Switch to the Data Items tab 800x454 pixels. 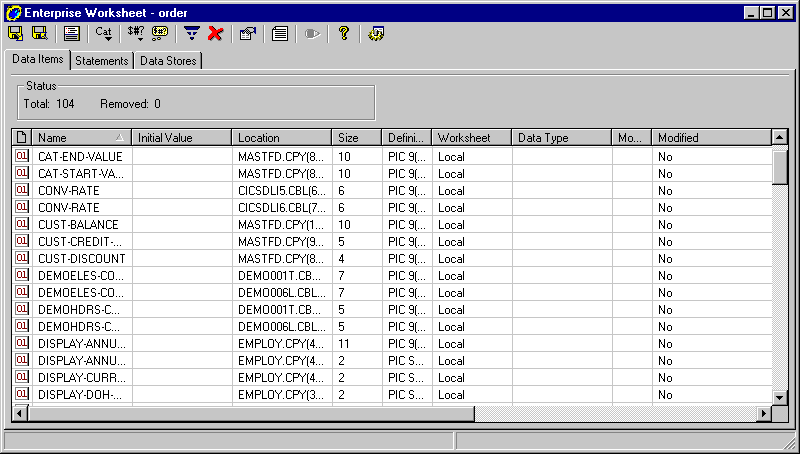click(38, 59)
